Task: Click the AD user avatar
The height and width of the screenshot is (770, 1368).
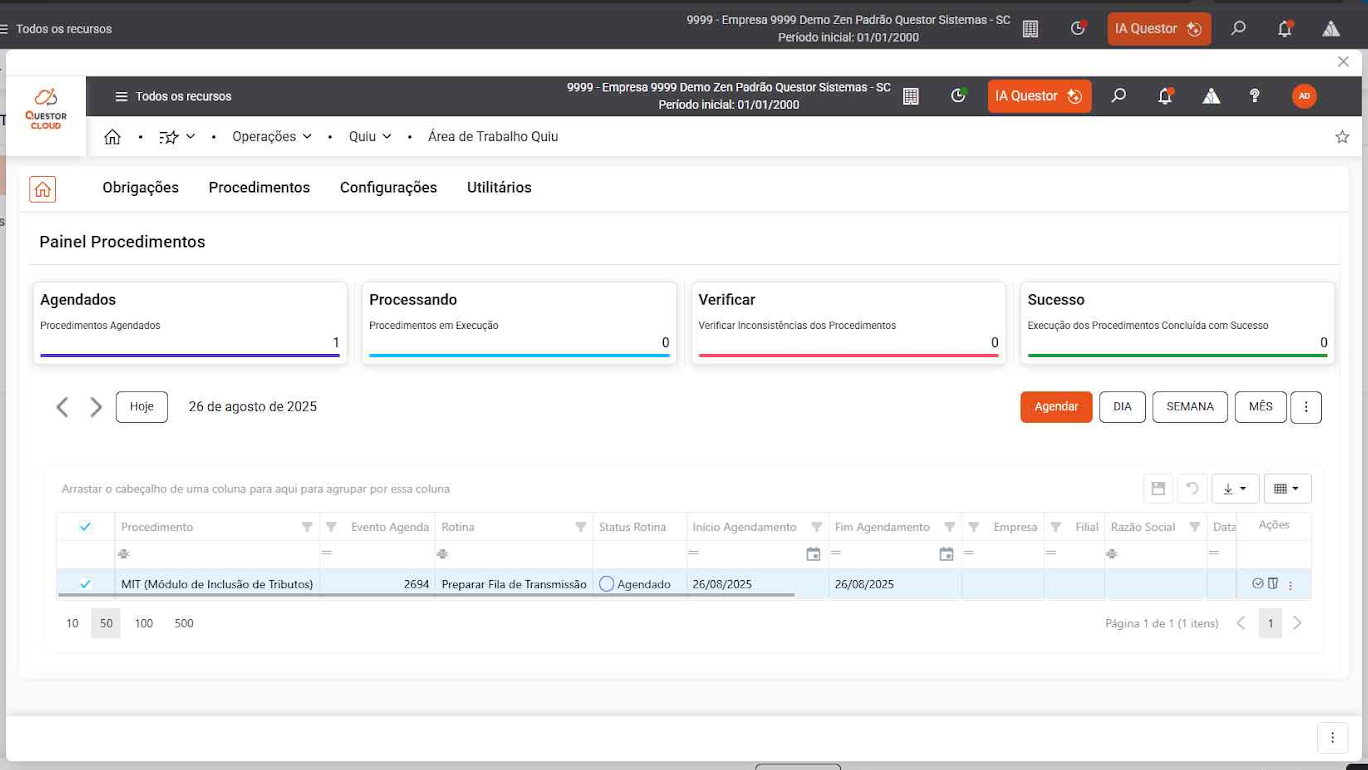Action: coord(1304,96)
